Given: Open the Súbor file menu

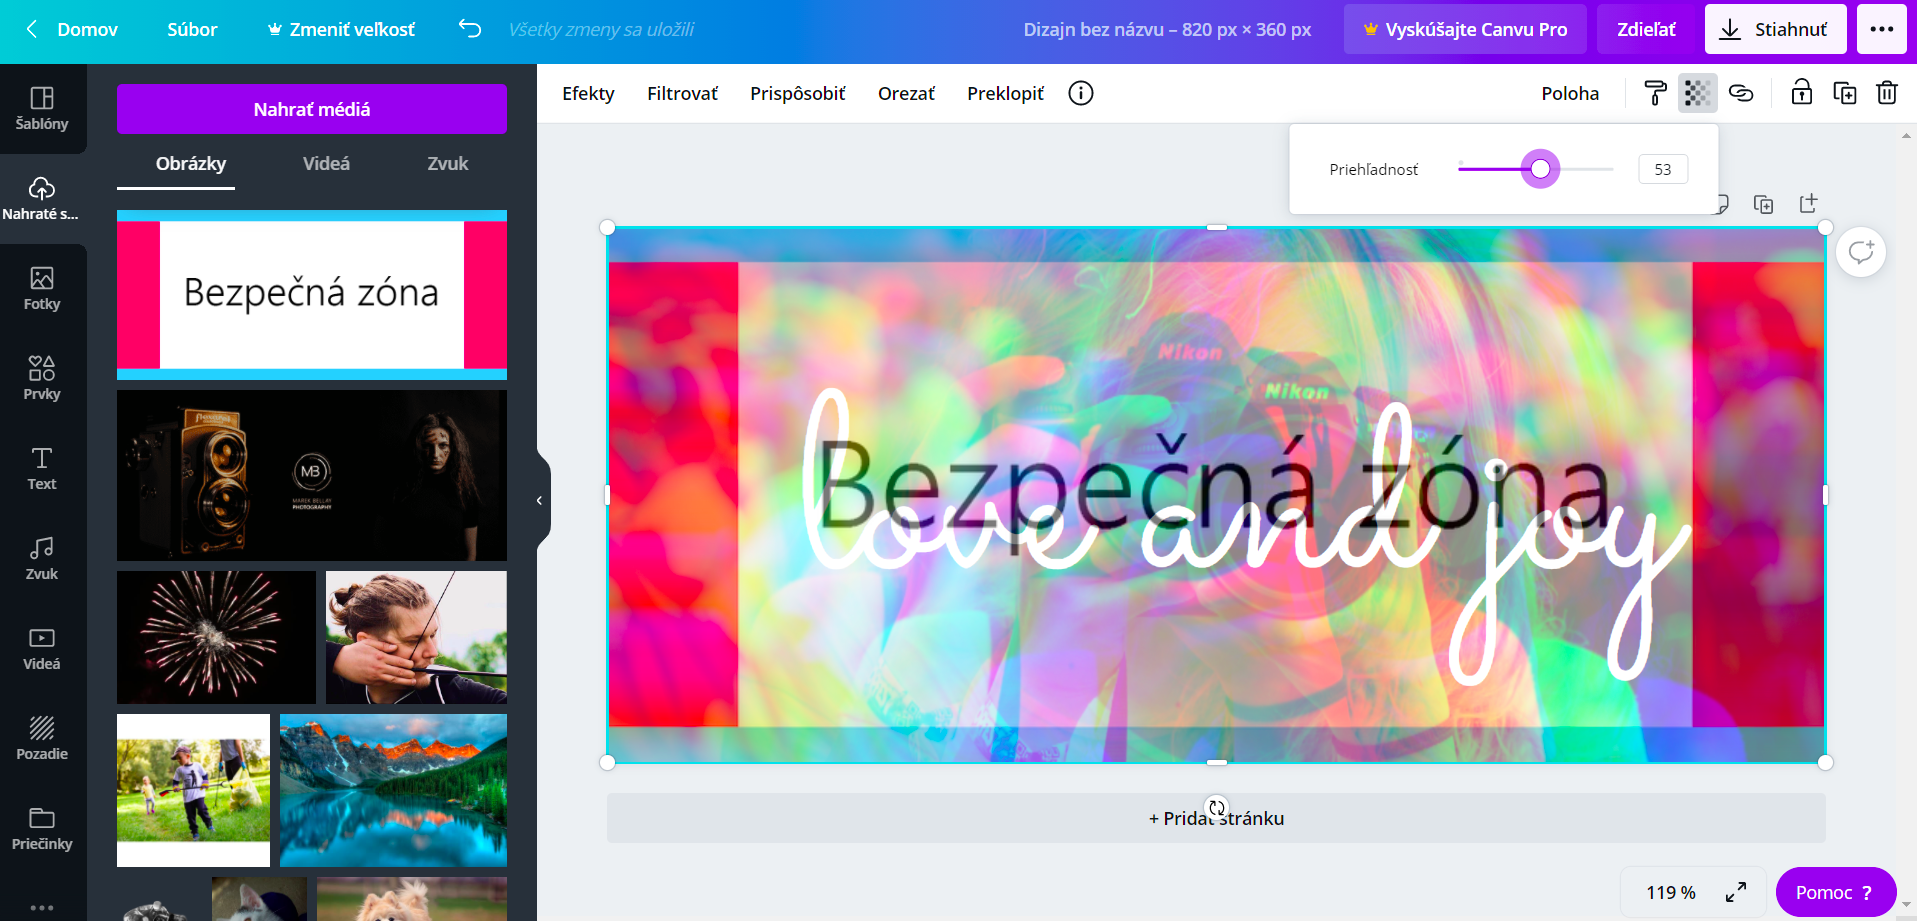Looking at the screenshot, I should coord(192,29).
